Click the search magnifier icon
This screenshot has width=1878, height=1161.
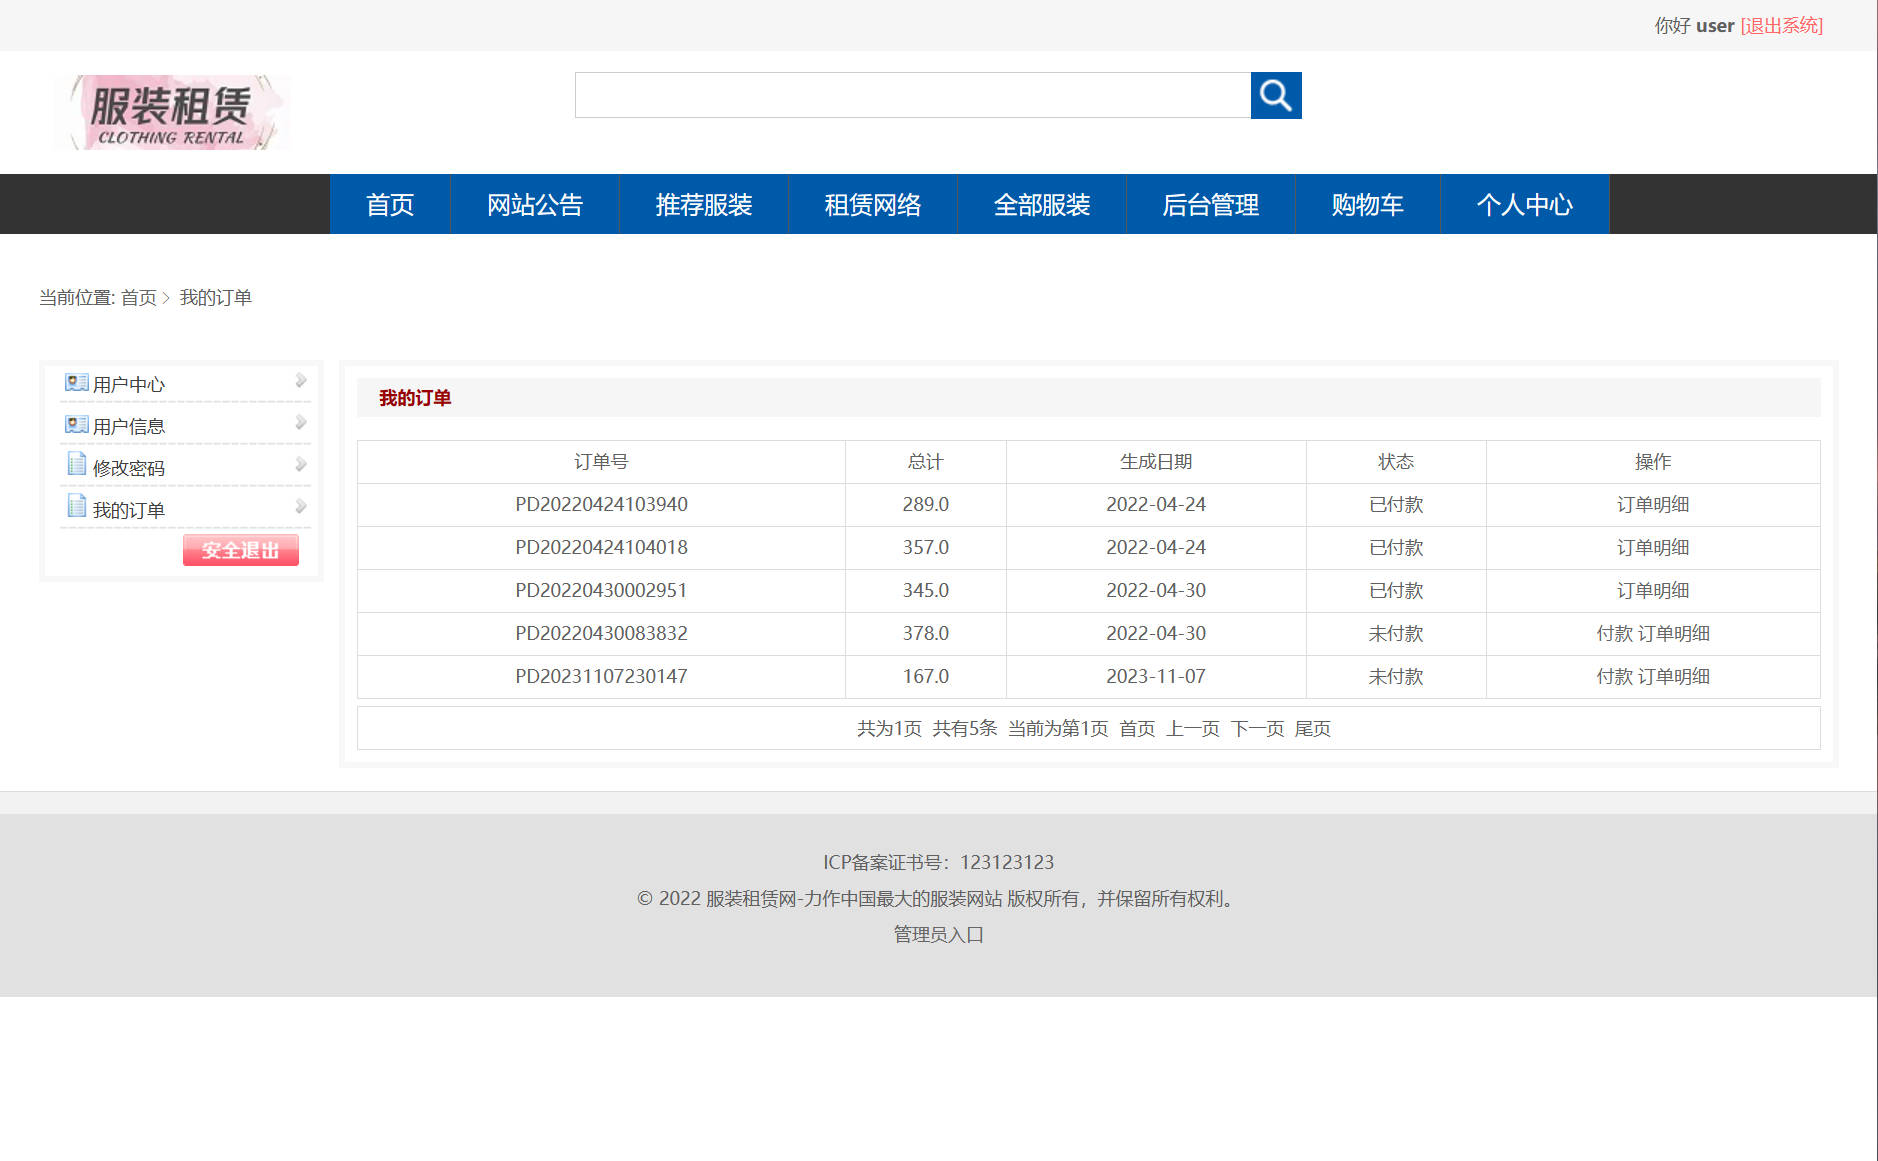click(x=1276, y=95)
